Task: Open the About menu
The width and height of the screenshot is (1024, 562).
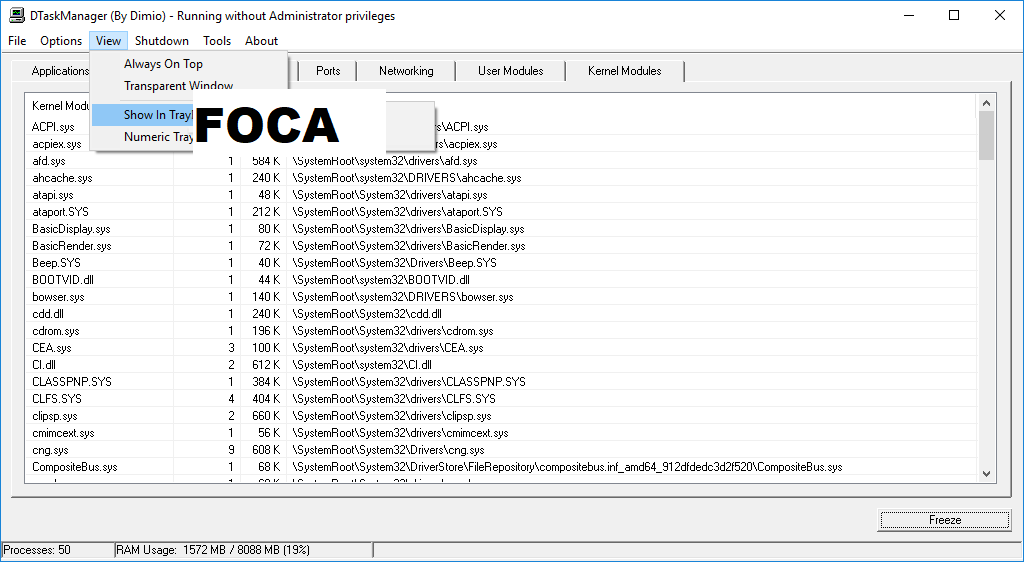Action: point(261,40)
